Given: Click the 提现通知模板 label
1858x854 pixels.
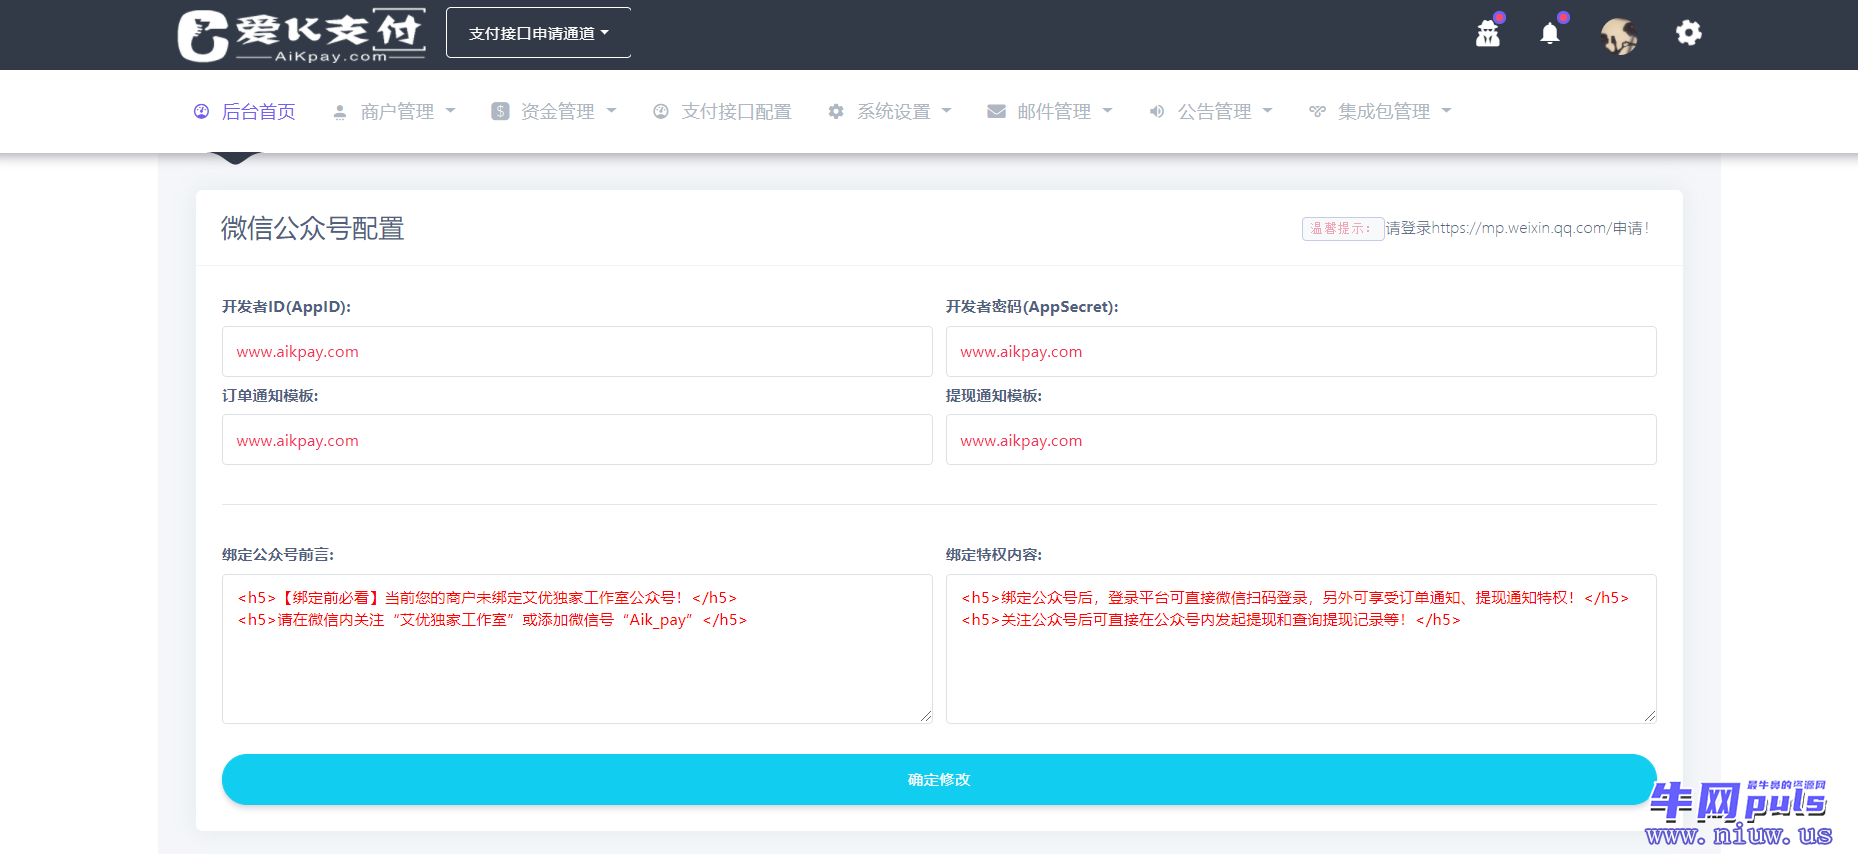Looking at the screenshot, I should tap(994, 396).
